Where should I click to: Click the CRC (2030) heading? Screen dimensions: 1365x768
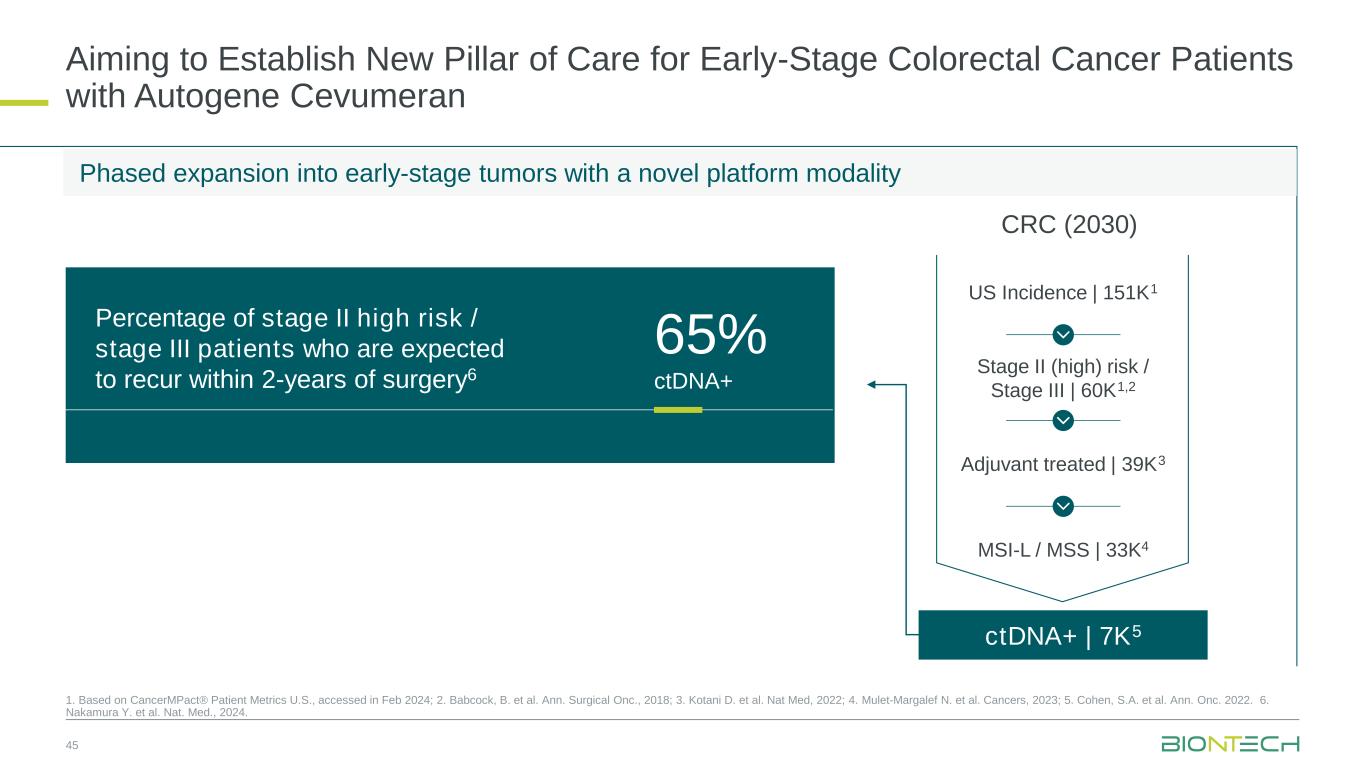(x=1069, y=225)
